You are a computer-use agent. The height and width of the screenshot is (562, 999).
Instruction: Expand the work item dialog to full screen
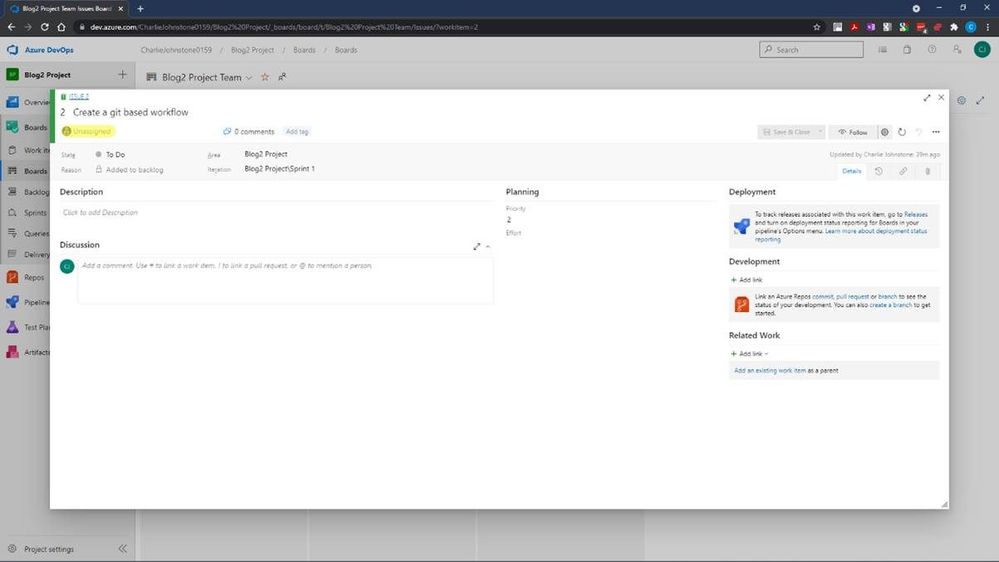click(926, 97)
